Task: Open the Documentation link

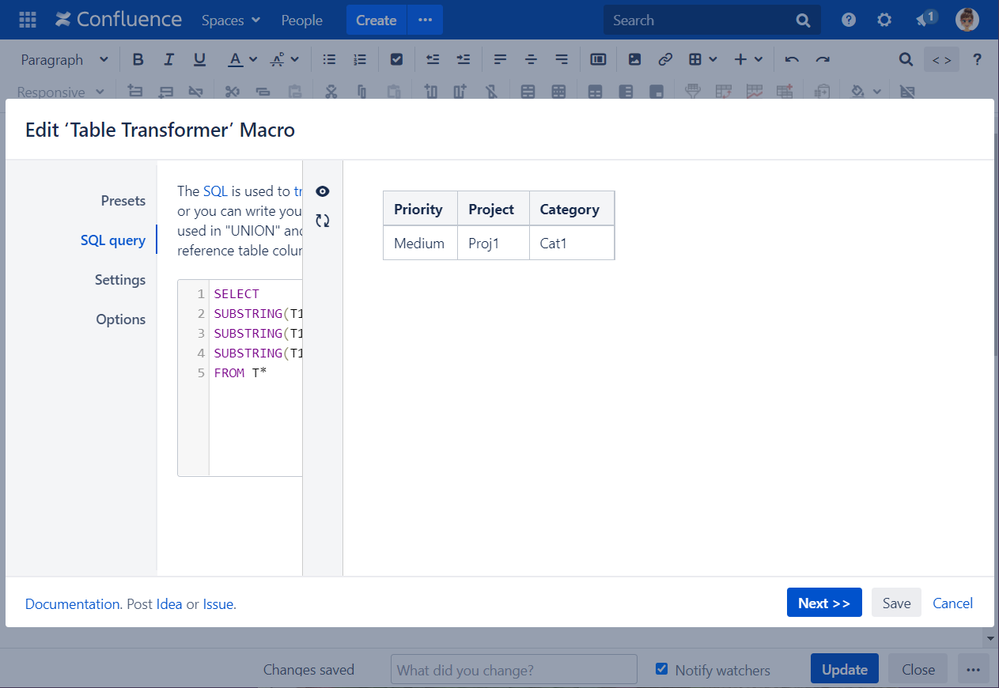Action: pyautogui.click(x=72, y=604)
